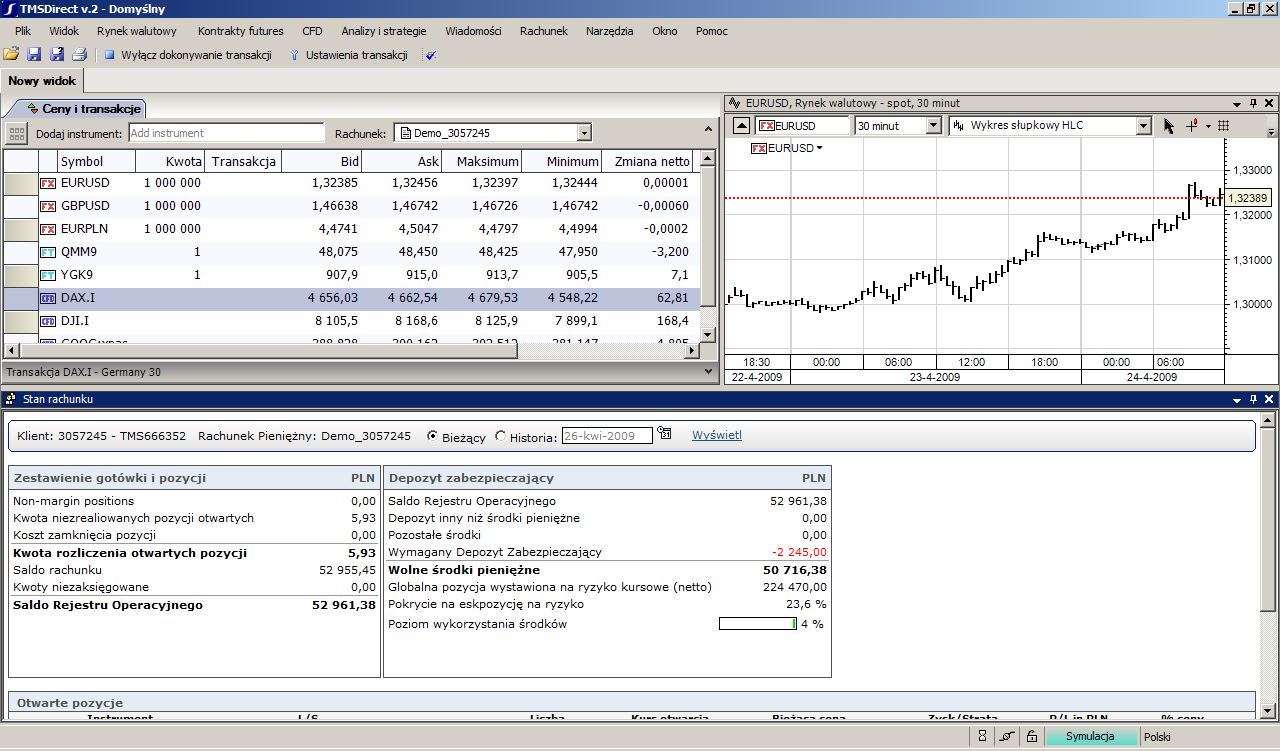The height and width of the screenshot is (751, 1280).
Task: Click the up-arrow button in chart toolbar
Action: (x=741, y=126)
